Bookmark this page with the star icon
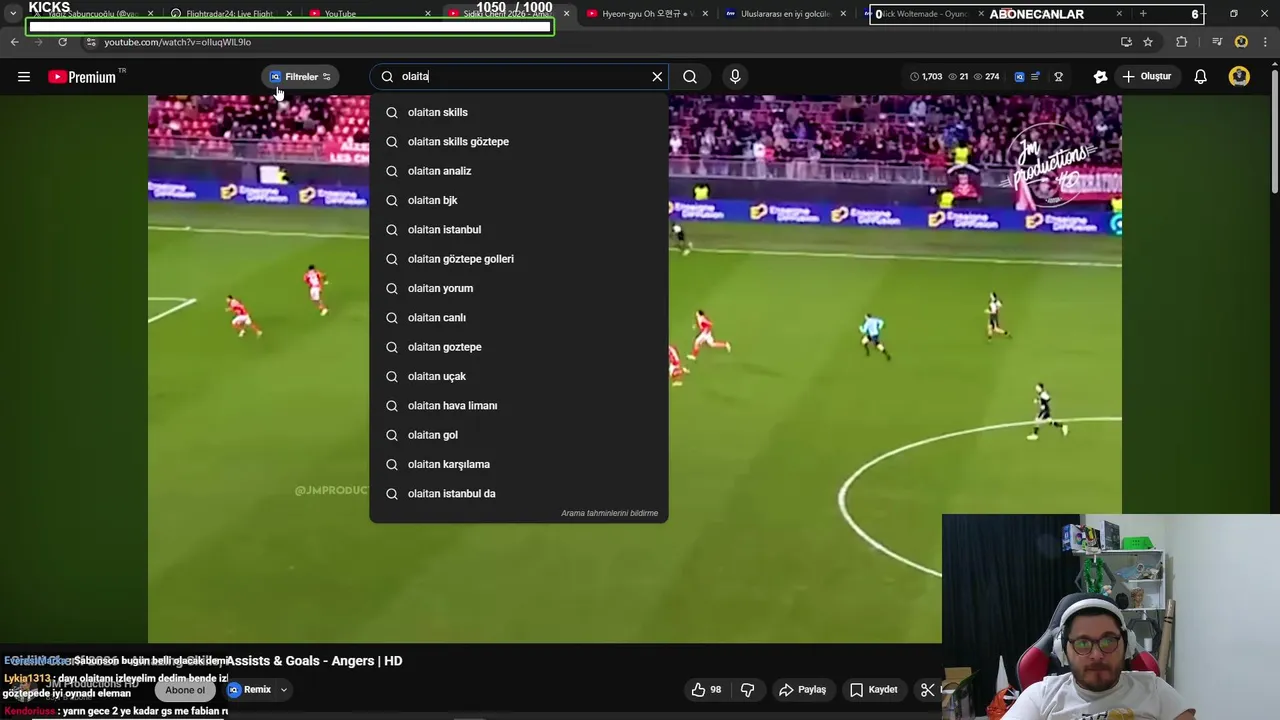The height and width of the screenshot is (720, 1280). click(1148, 42)
